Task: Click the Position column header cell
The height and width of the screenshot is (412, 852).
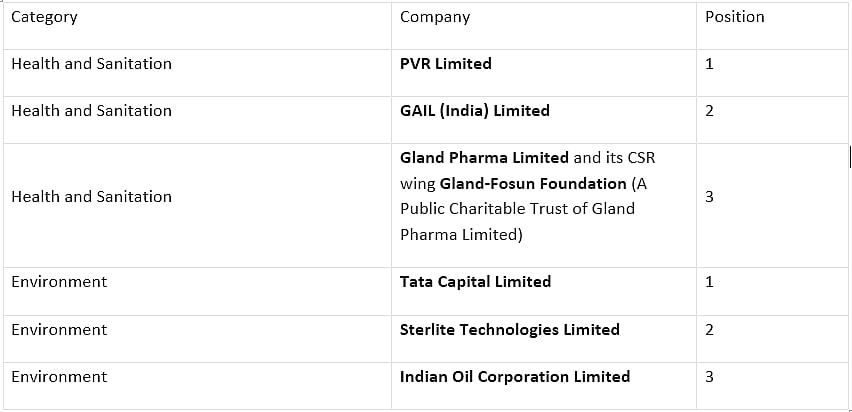Action: pos(734,17)
